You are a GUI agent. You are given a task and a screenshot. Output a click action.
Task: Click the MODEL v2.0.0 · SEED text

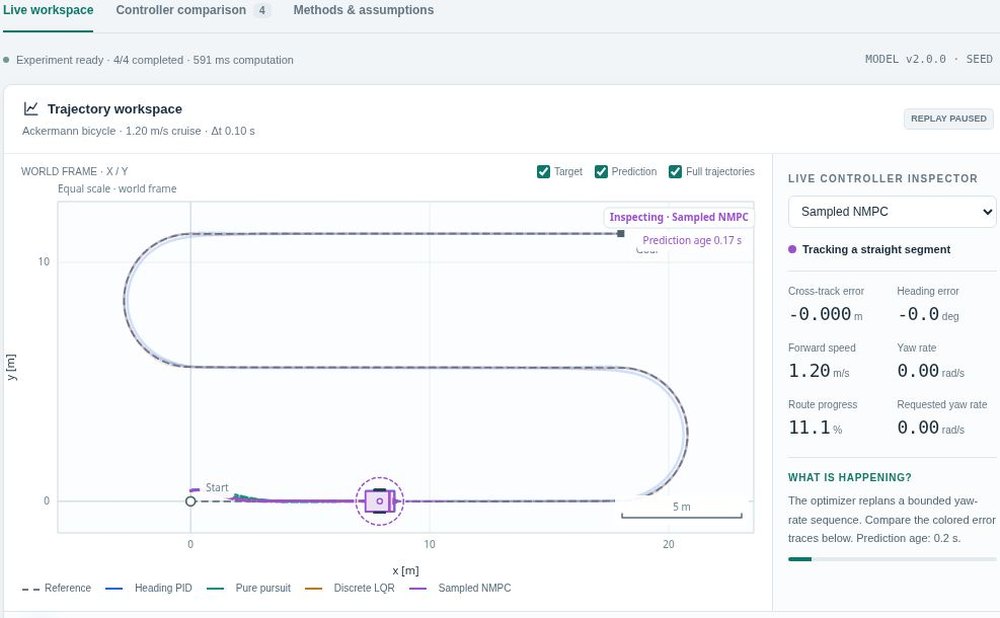click(x=929, y=59)
